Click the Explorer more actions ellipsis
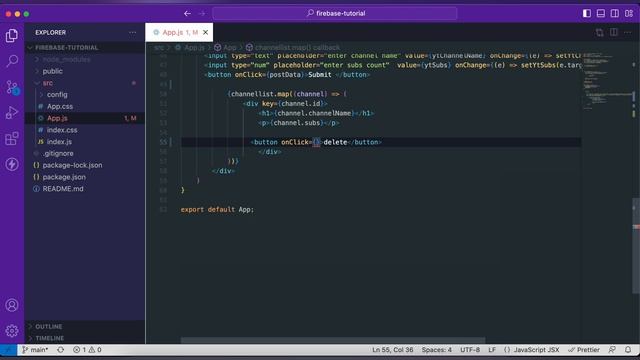 click(133, 32)
